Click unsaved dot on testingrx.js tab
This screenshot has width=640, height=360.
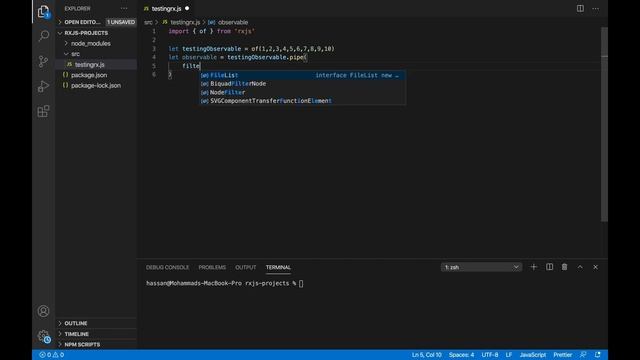tap(187, 8)
